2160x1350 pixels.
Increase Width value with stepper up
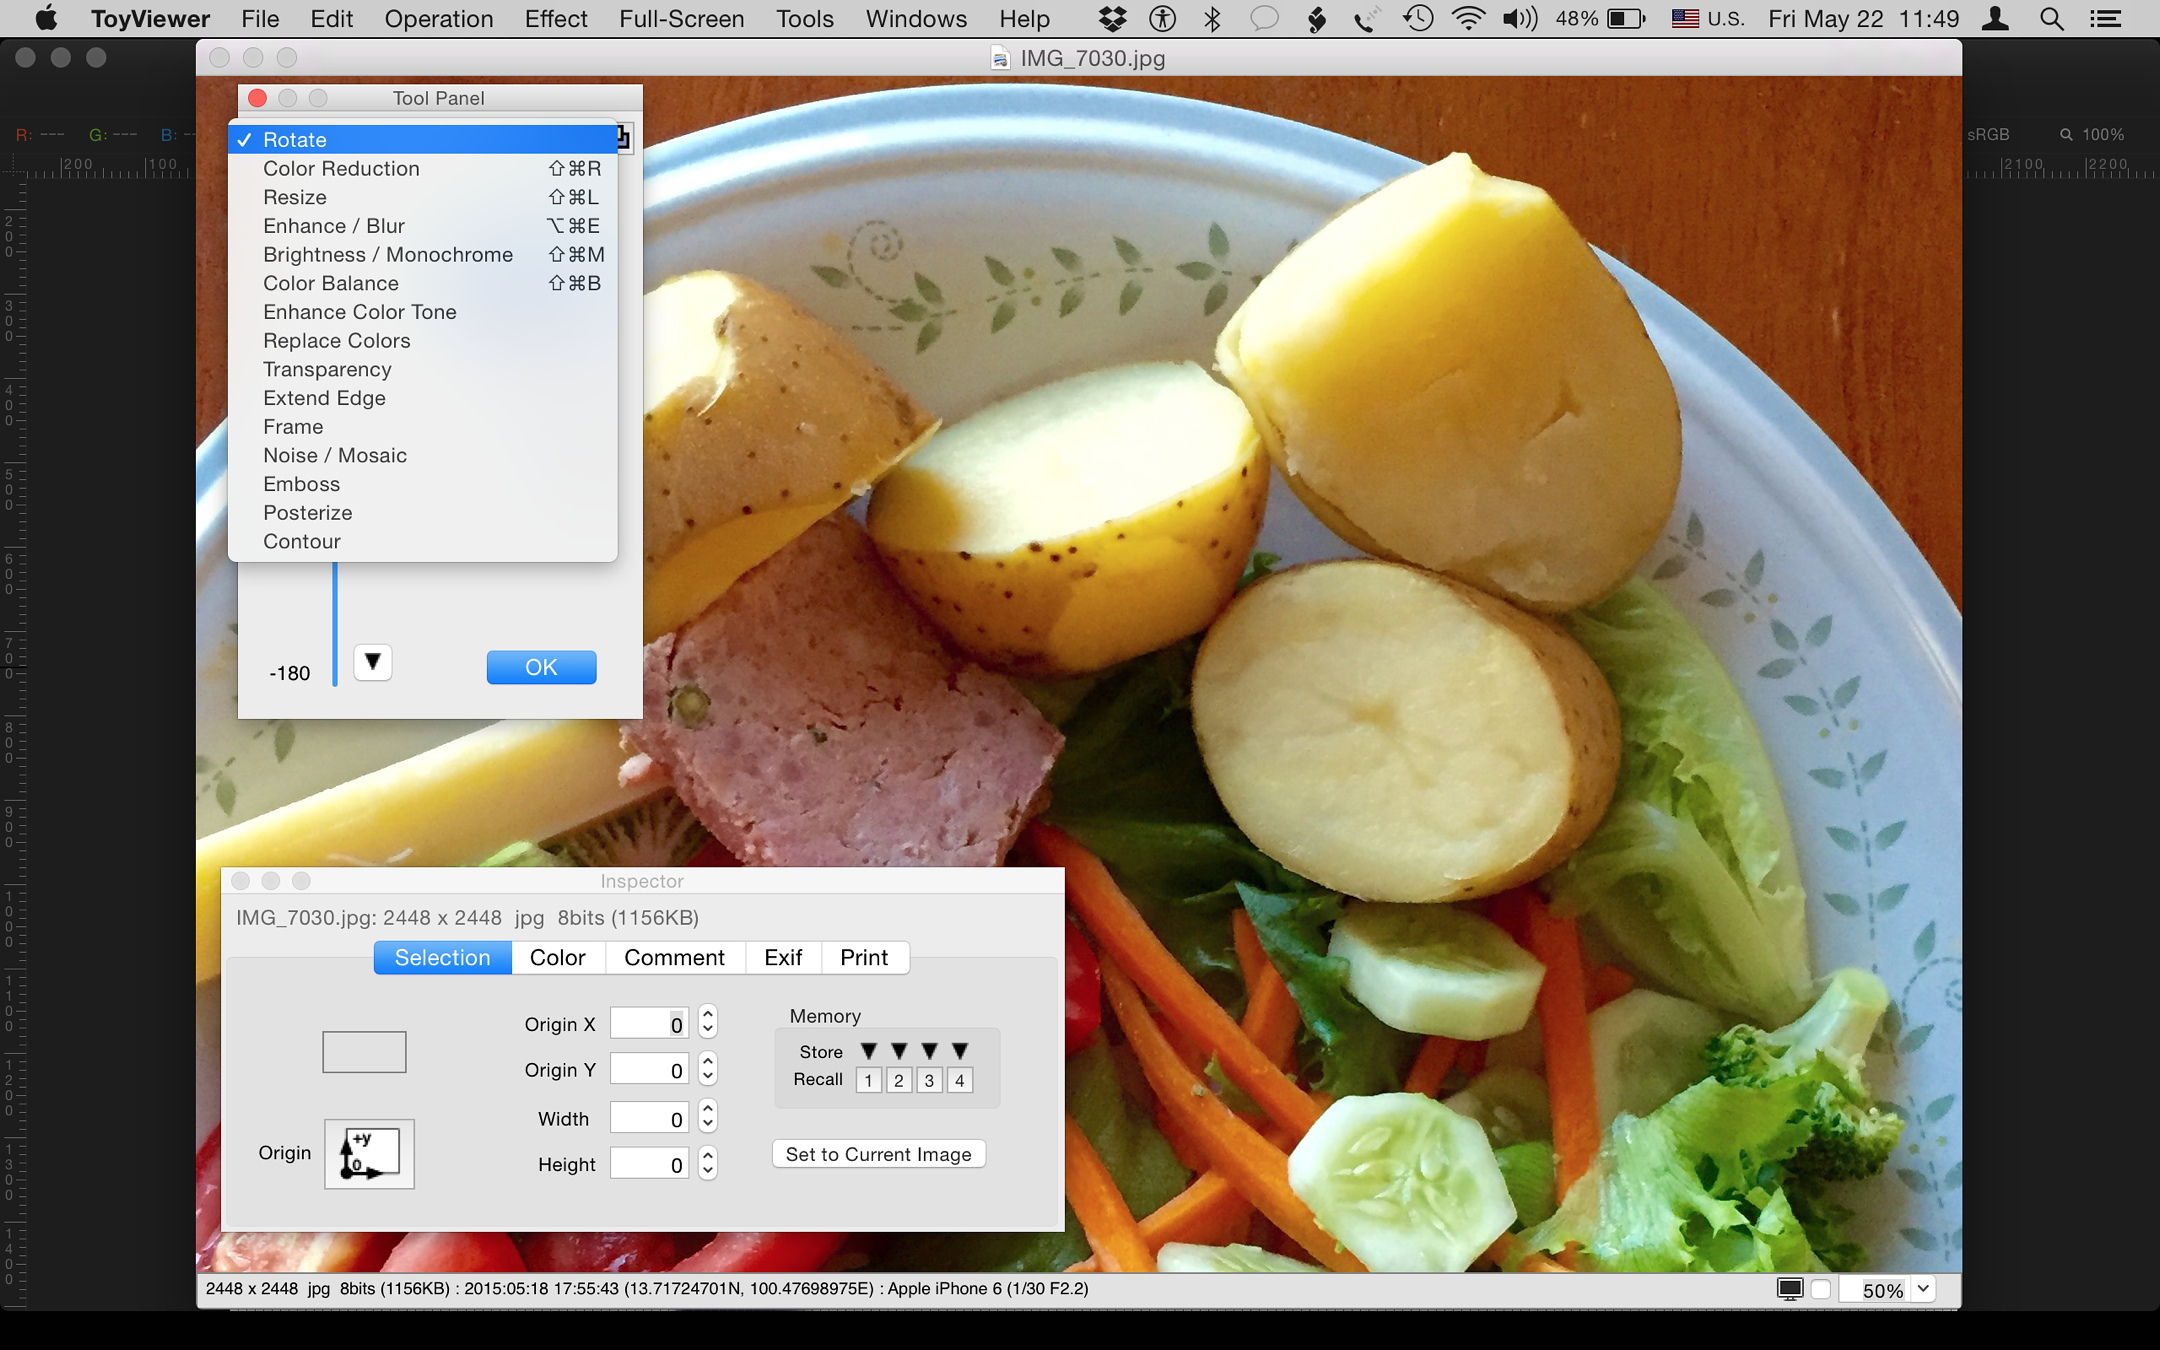(x=708, y=1109)
